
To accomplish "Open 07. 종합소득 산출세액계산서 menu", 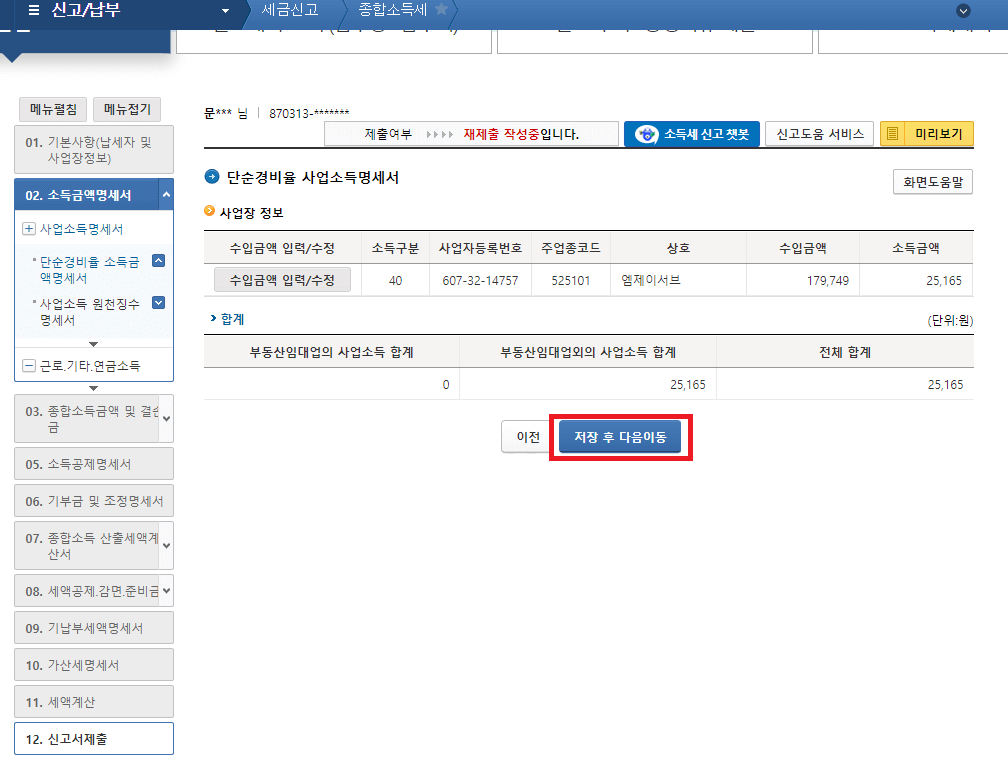I will (x=87, y=546).
